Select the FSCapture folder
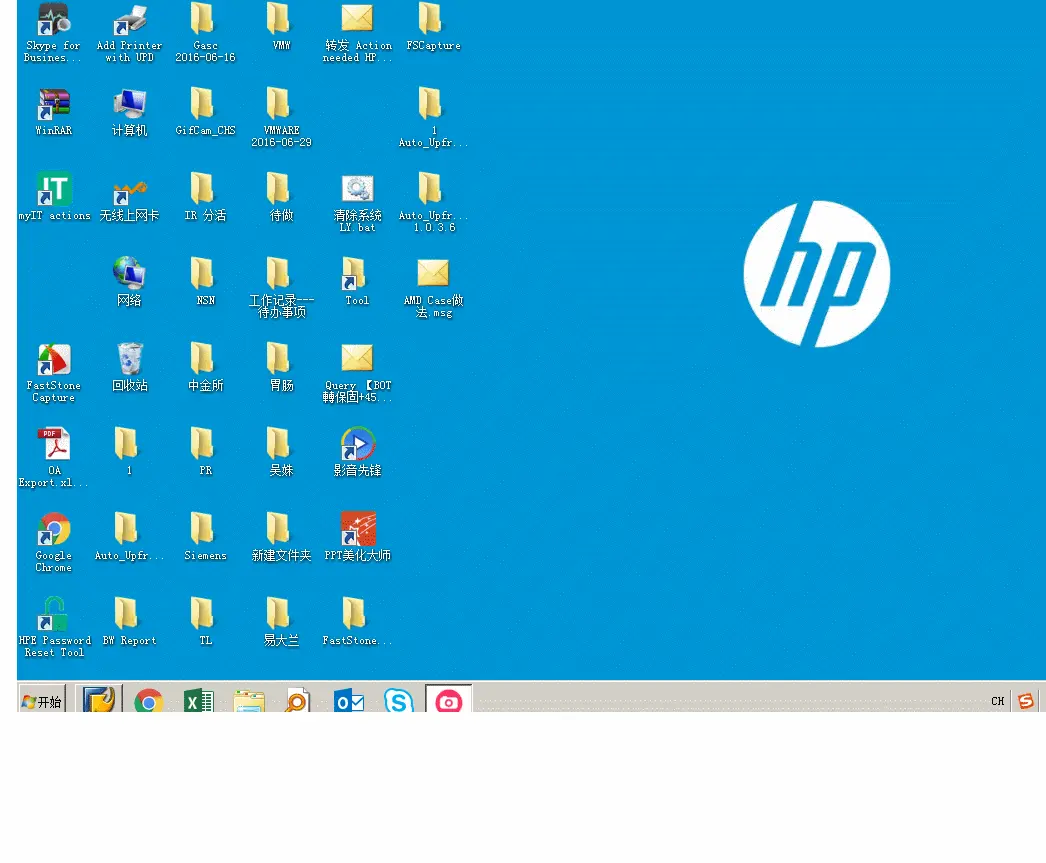Viewport: 1046px width, 863px height. tap(433, 27)
